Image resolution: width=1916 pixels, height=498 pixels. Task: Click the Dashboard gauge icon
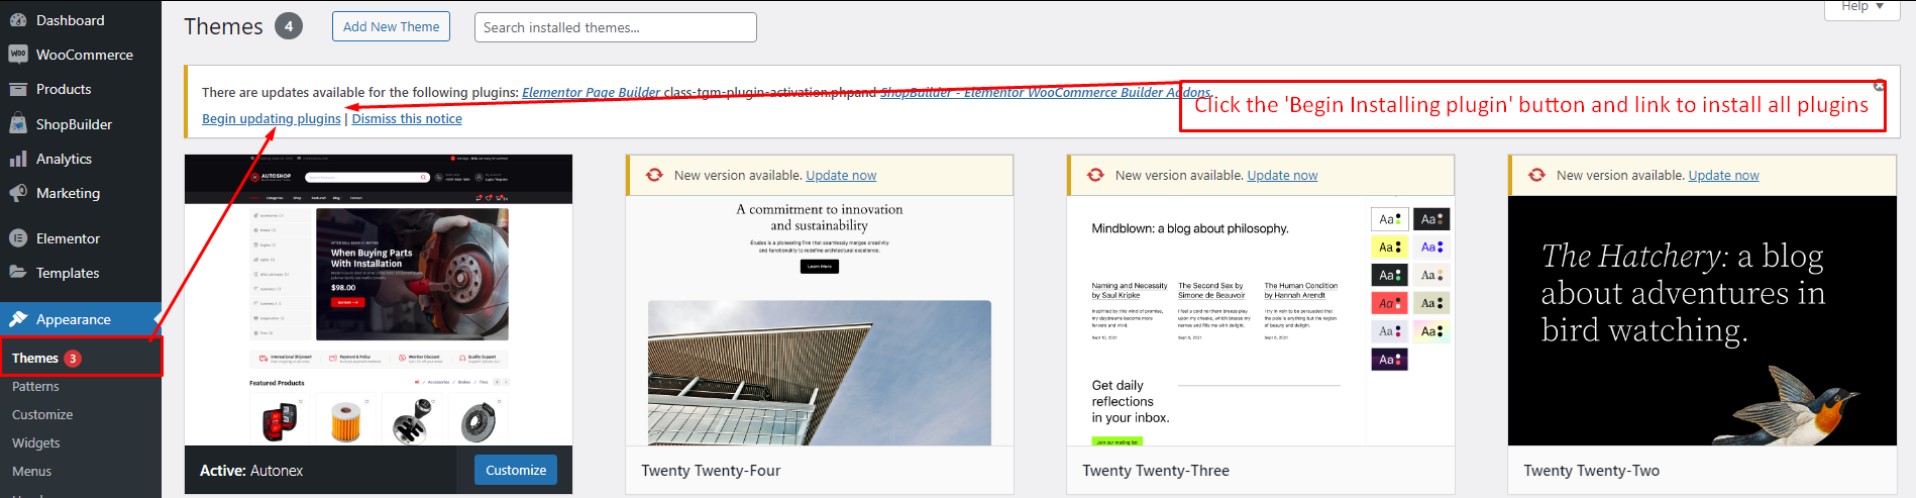pos(18,20)
